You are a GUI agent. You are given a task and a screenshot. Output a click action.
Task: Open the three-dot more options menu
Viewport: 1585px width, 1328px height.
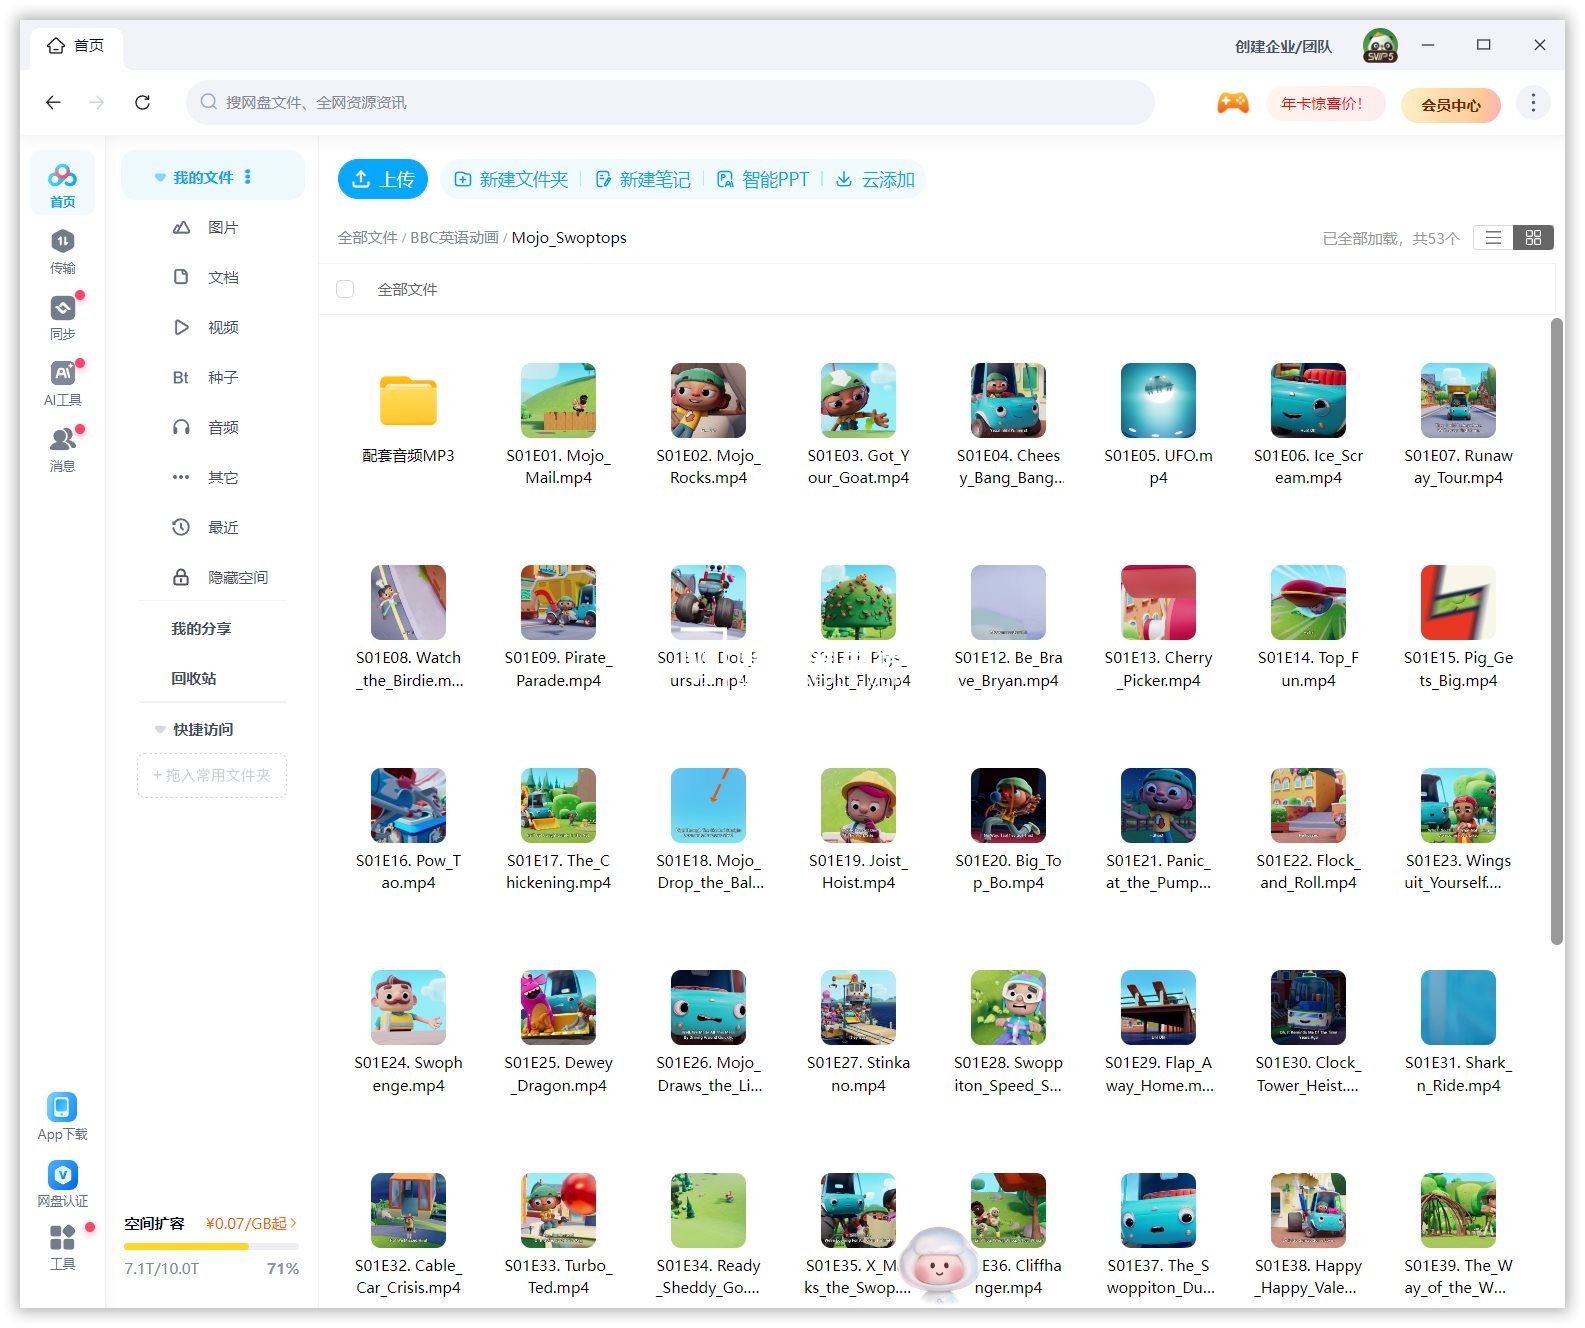click(x=1532, y=103)
